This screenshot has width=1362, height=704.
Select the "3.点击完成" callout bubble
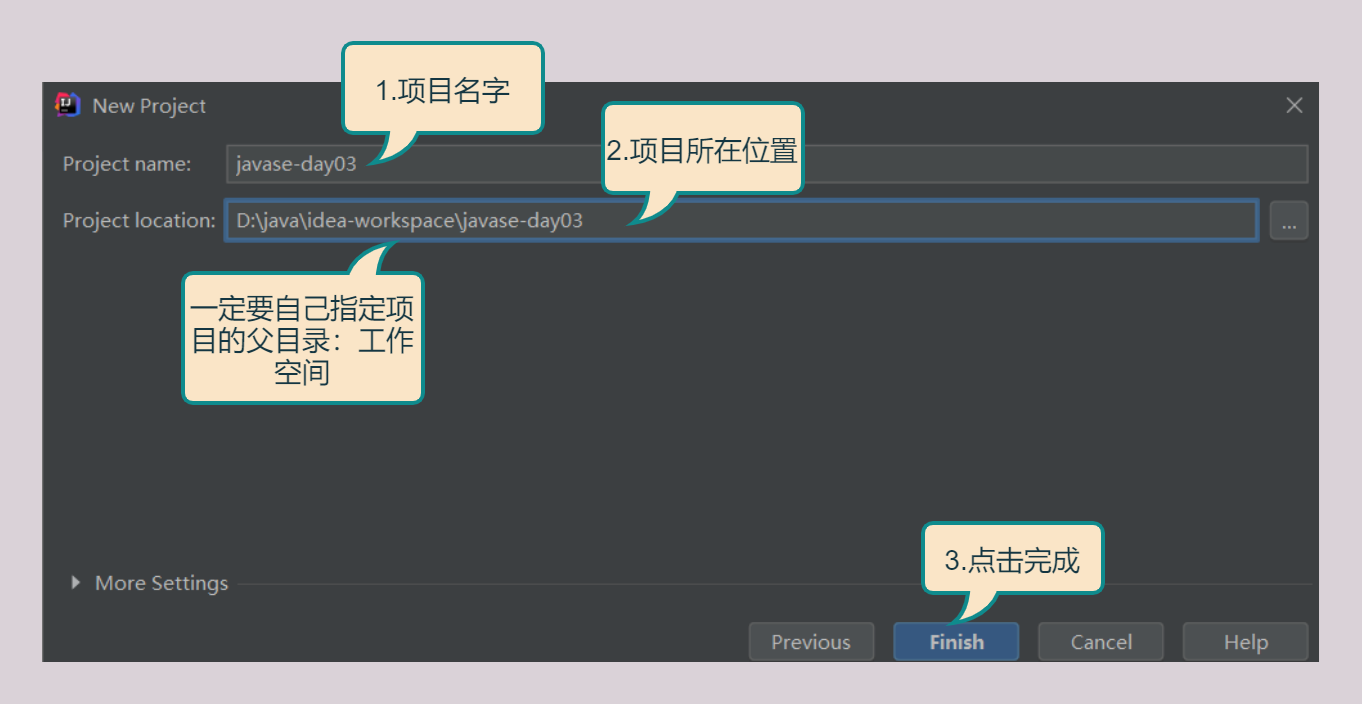click(x=1012, y=560)
